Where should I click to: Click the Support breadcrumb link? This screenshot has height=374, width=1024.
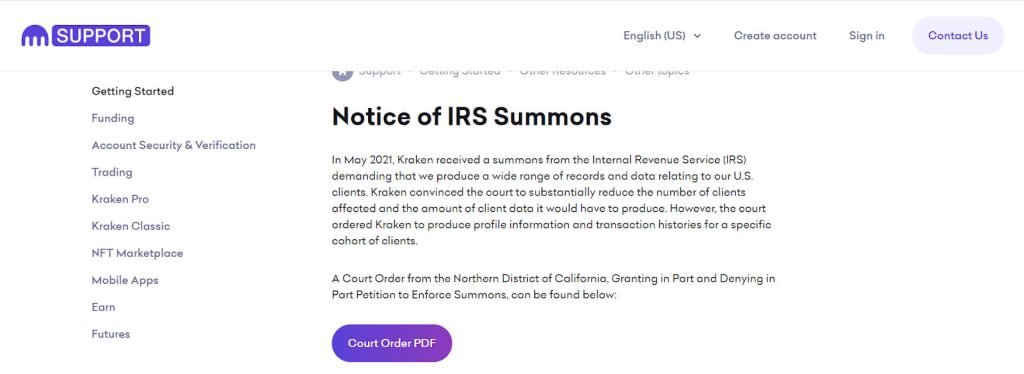click(379, 73)
